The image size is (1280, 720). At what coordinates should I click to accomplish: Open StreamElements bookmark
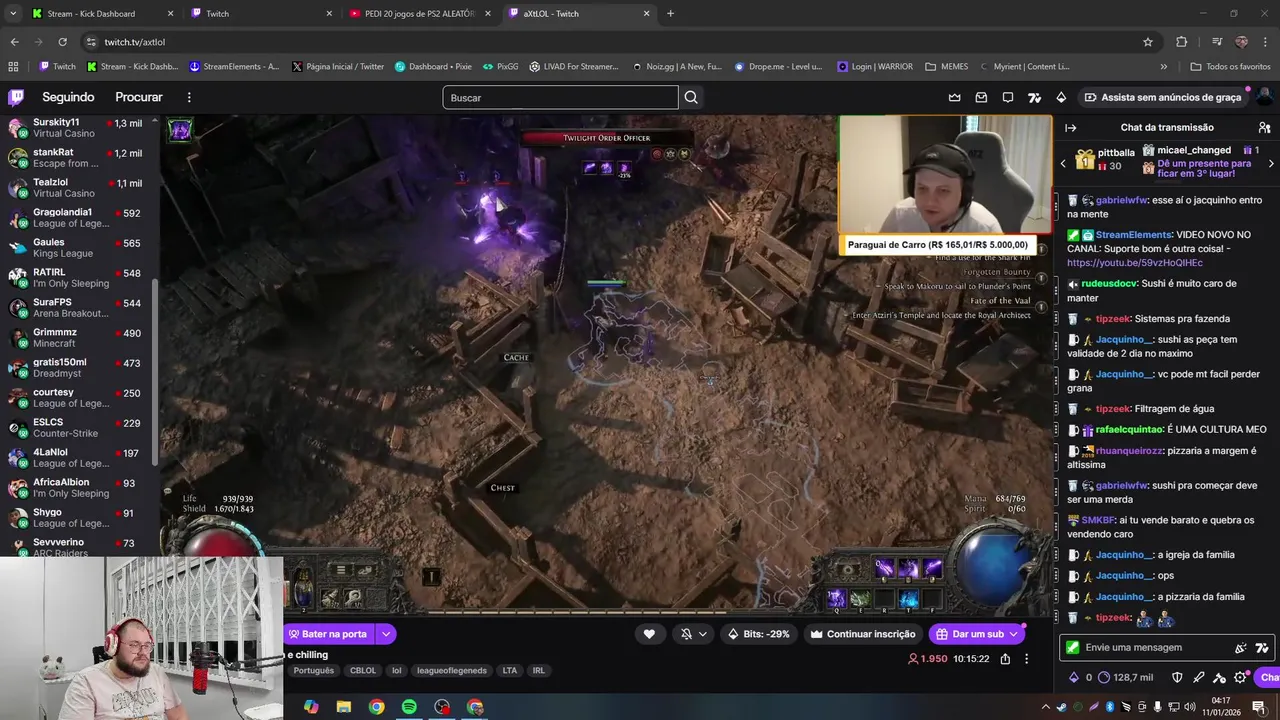pos(234,67)
